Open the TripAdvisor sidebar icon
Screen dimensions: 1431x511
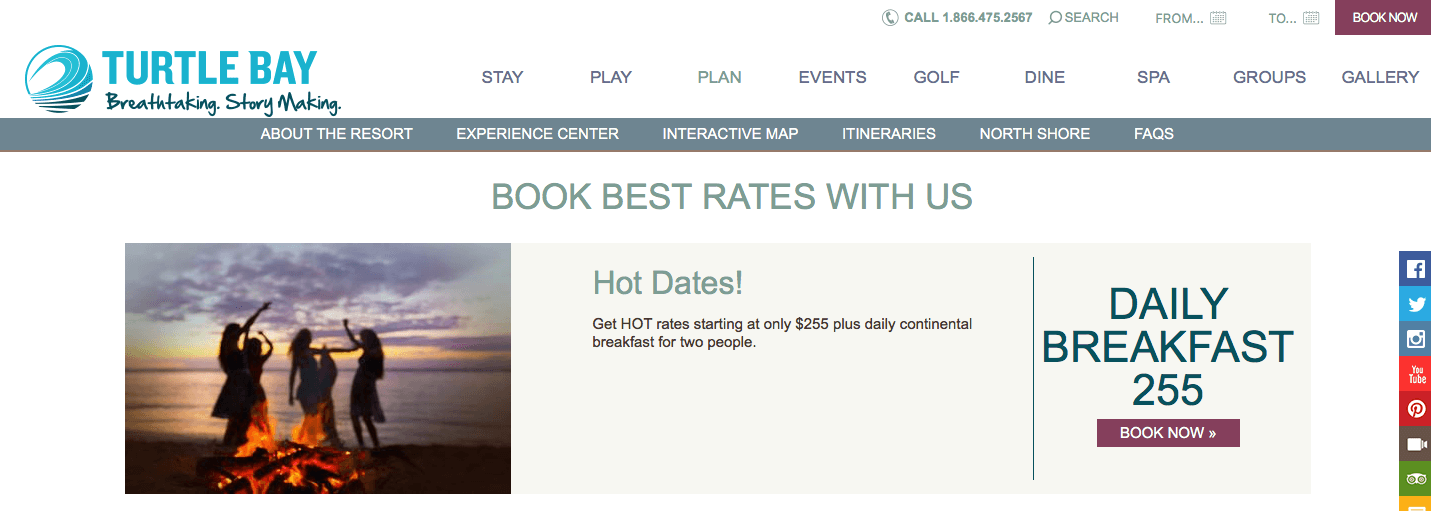(x=1415, y=478)
